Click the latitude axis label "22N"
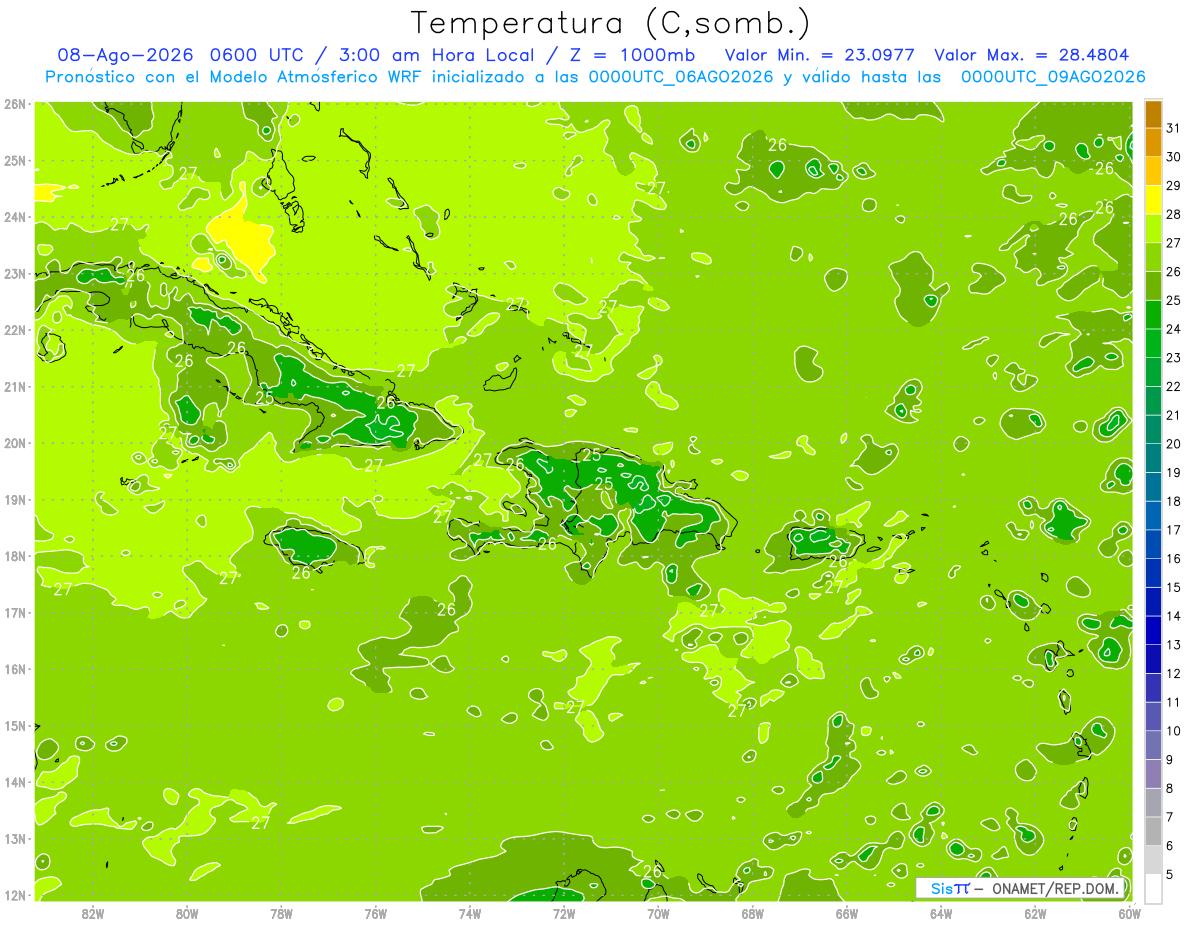Image resolution: width=1200 pixels, height=927 pixels. (15, 330)
